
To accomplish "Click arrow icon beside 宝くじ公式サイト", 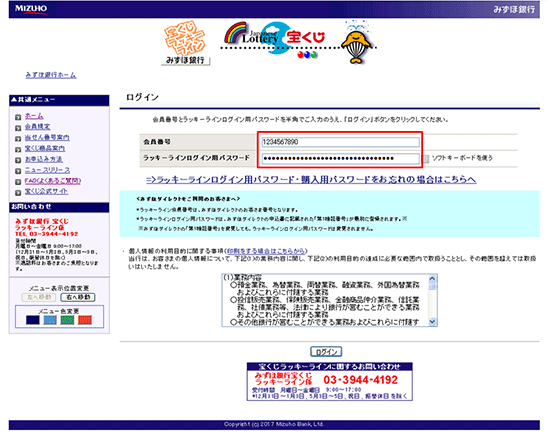I will point(18,193).
